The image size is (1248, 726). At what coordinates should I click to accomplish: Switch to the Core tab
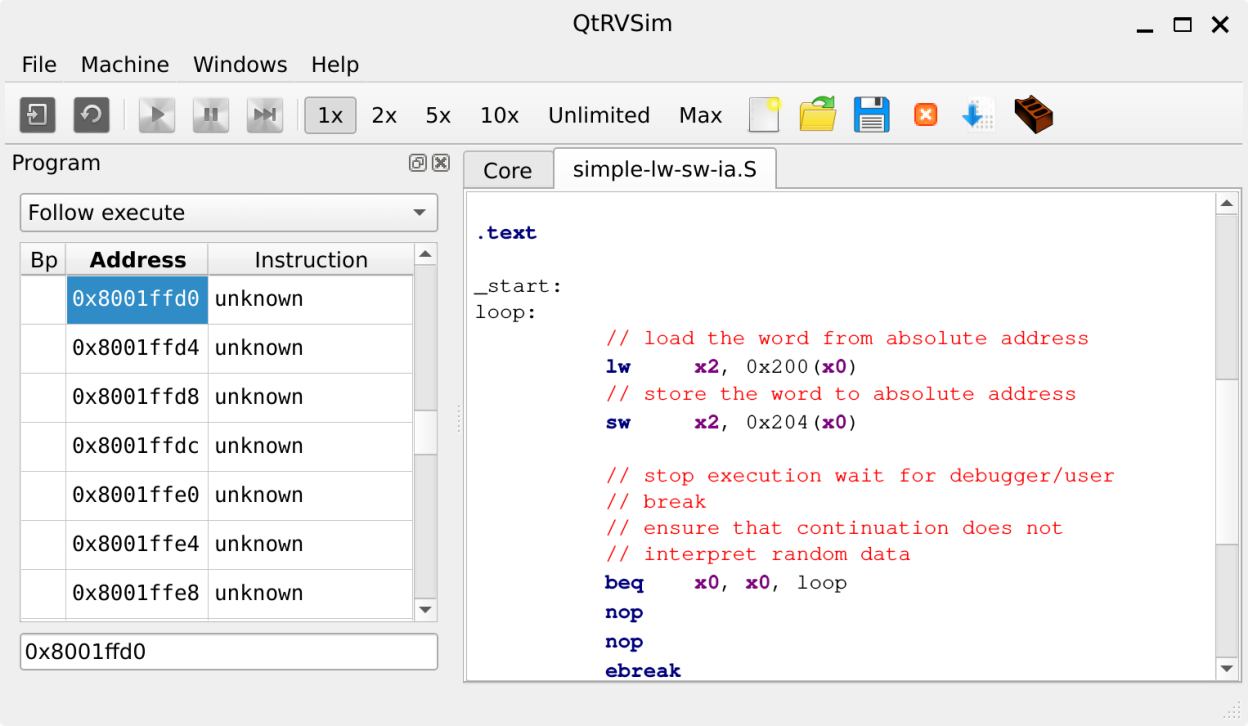[x=507, y=171]
